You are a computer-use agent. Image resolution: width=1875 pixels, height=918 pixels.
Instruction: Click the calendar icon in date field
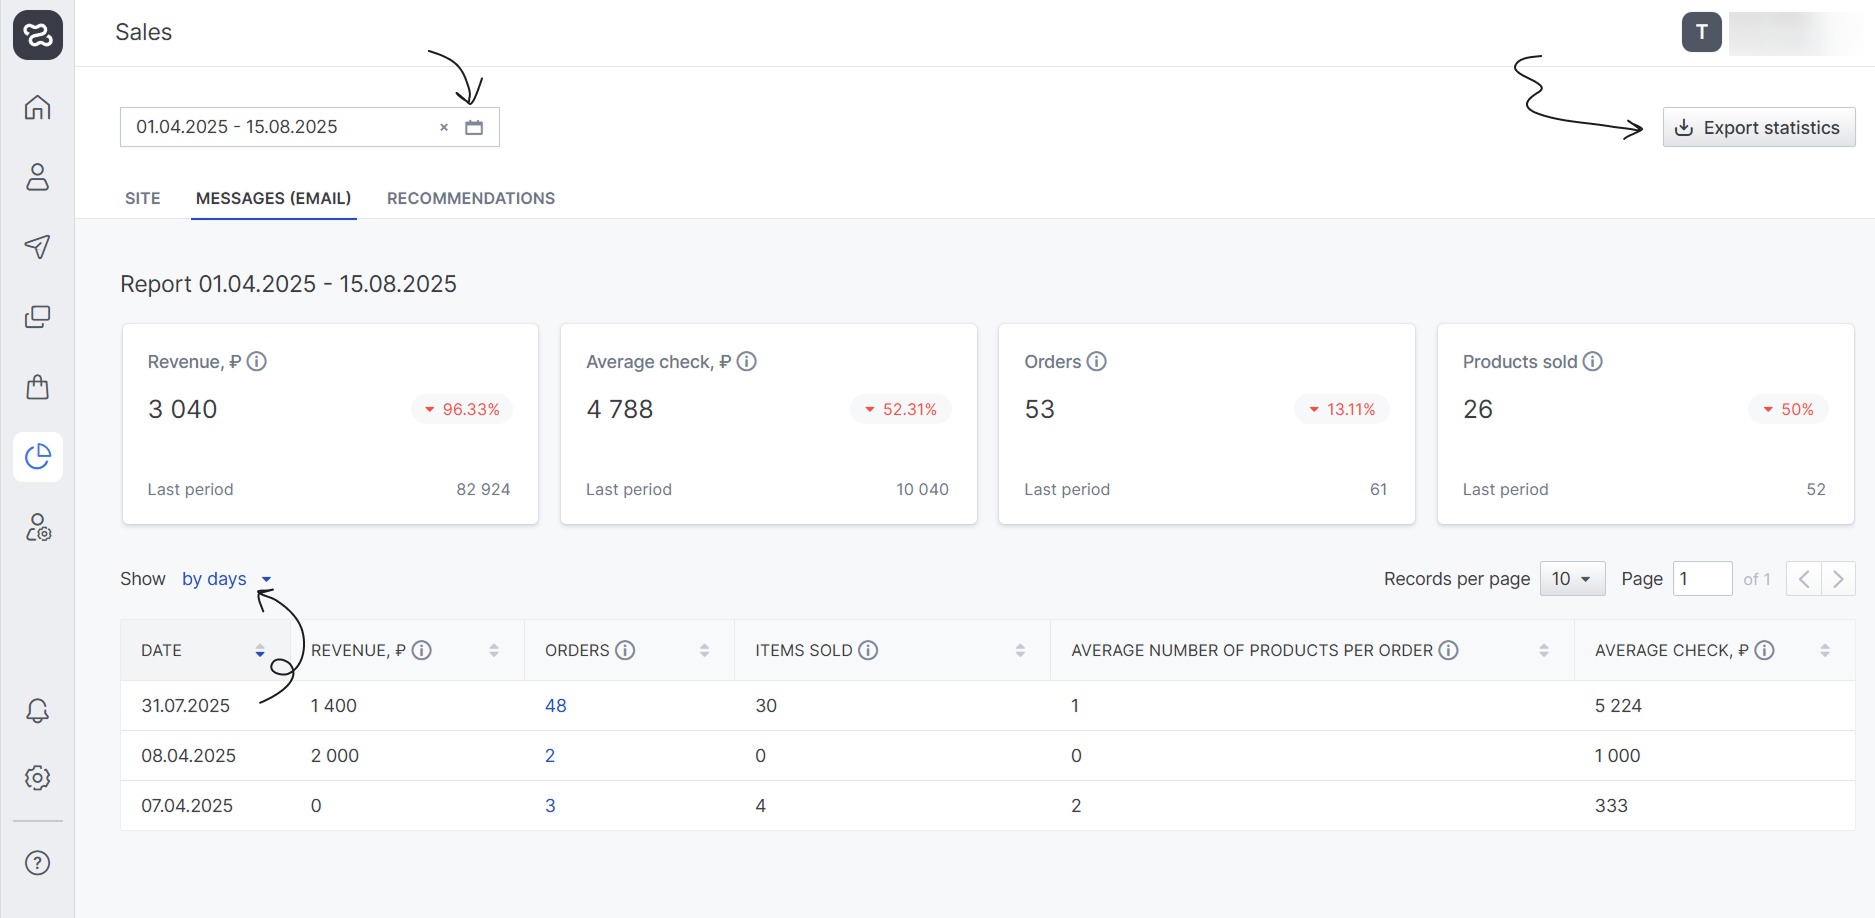tap(474, 127)
